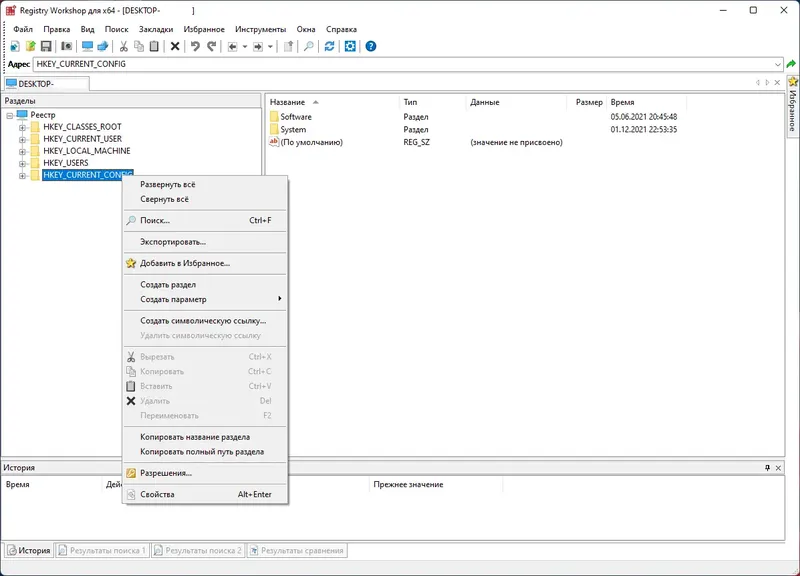Choose Разрешения in the context menu
800x576 pixels.
pos(172,473)
